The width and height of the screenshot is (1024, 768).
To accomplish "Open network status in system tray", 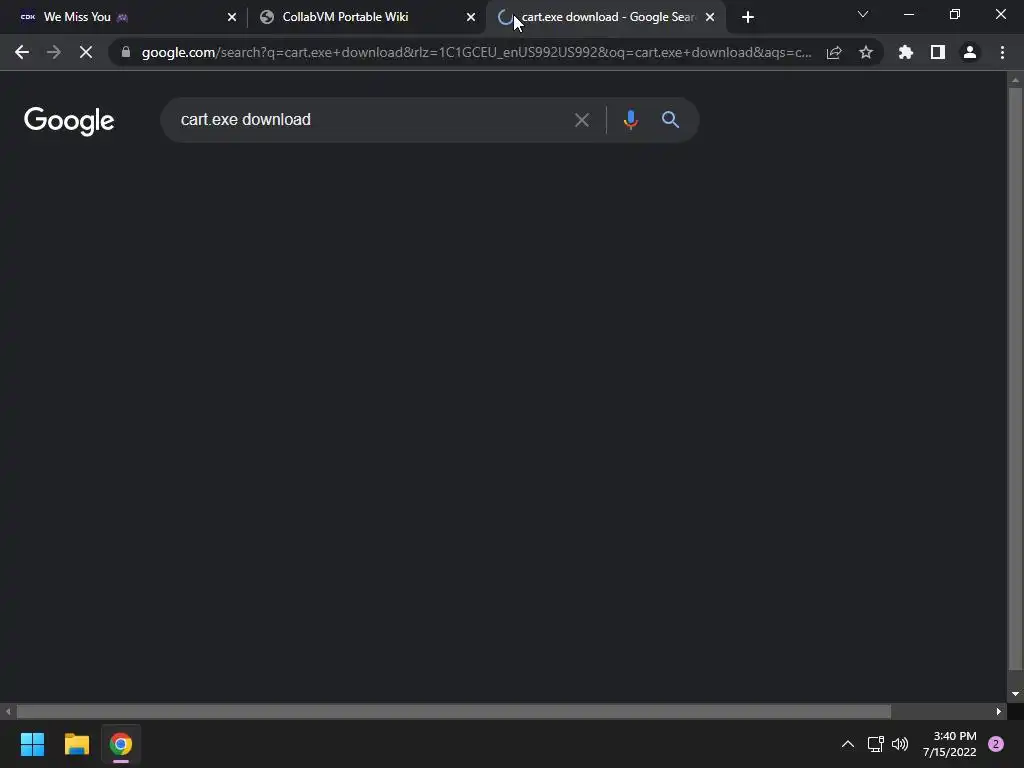I will (875, 744).
